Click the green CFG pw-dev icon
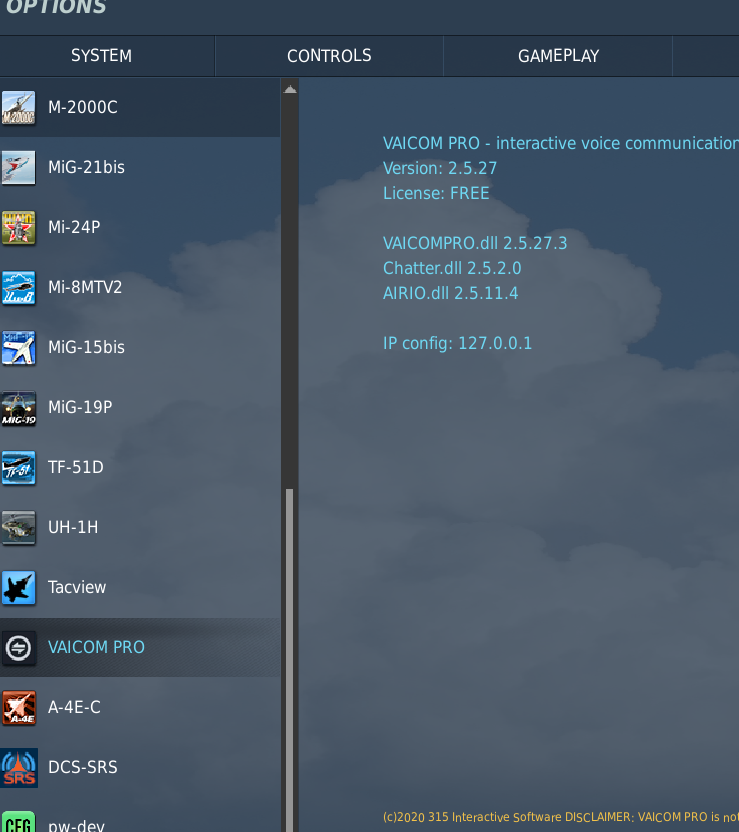 [x=19, y=822]
